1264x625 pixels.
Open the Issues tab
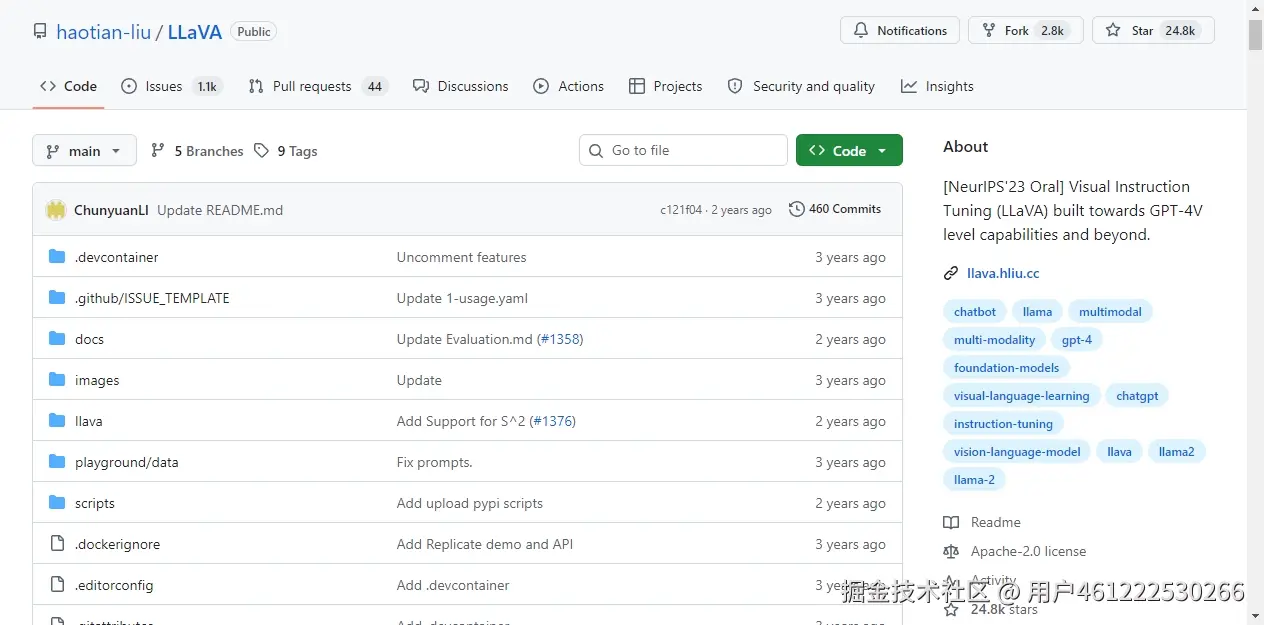tap(171, 86)
